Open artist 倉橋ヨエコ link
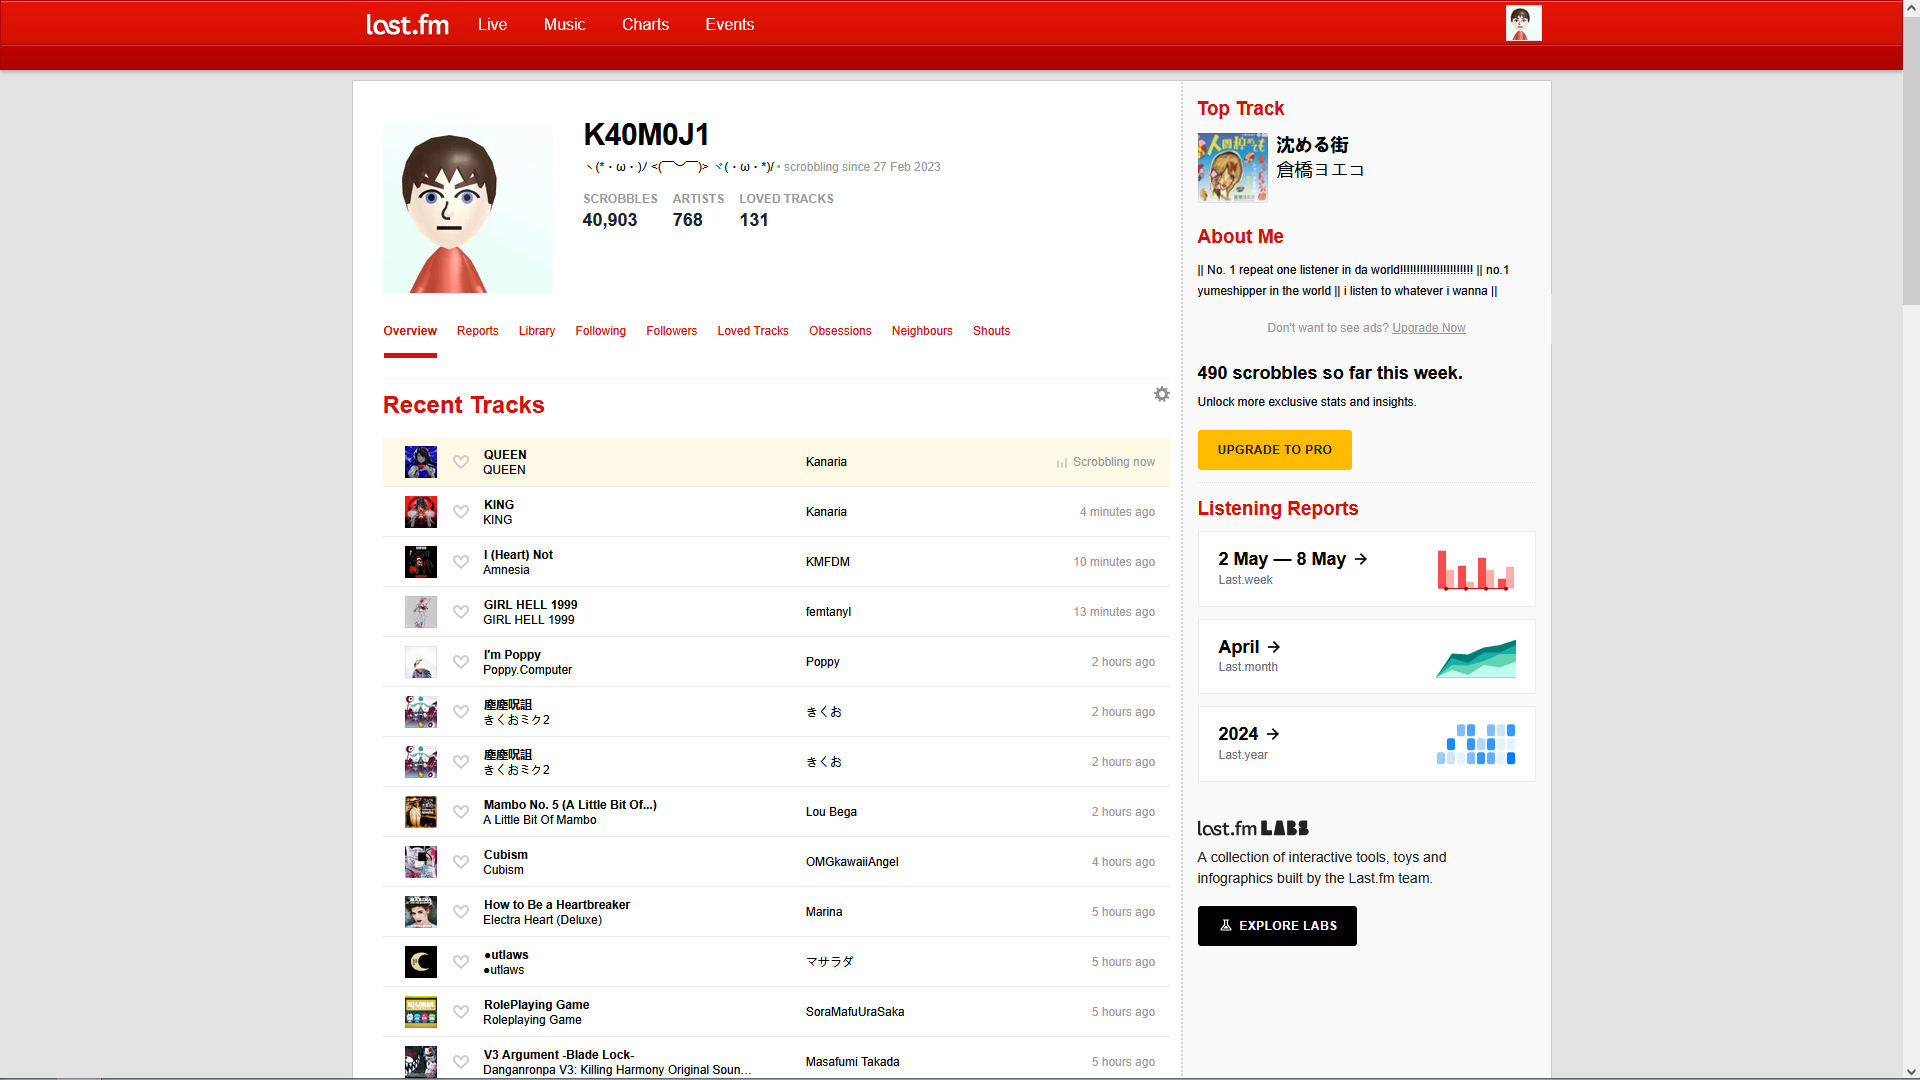This screenshot has width=1920, height=1080. pos(1320,170)
